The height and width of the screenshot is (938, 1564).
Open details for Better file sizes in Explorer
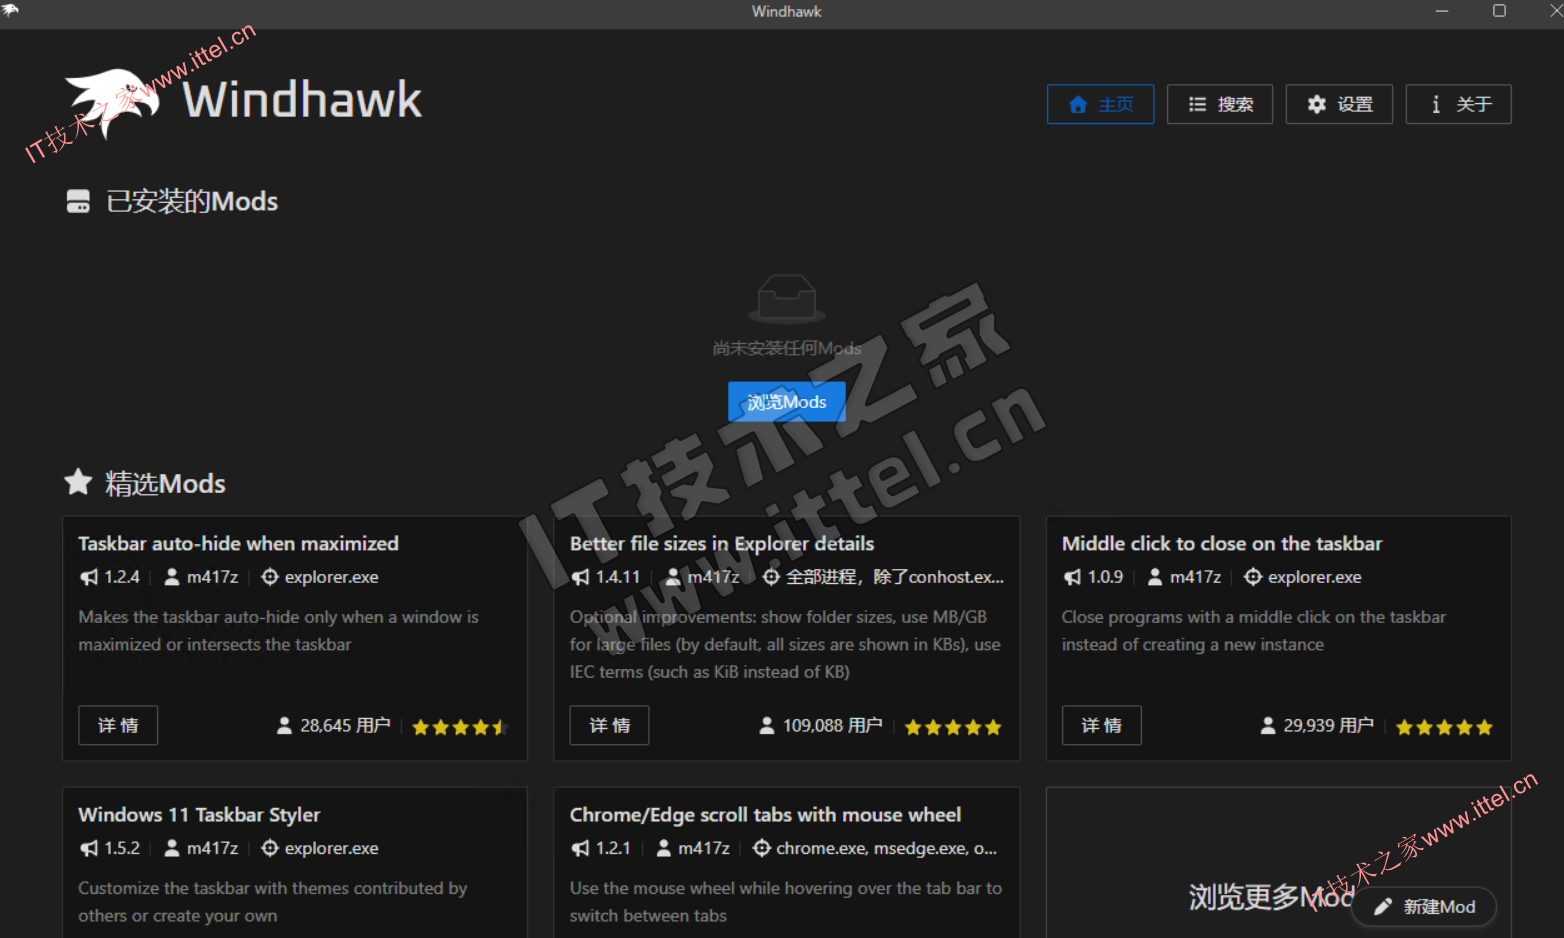pyautogui.click(x=609, y=725)
